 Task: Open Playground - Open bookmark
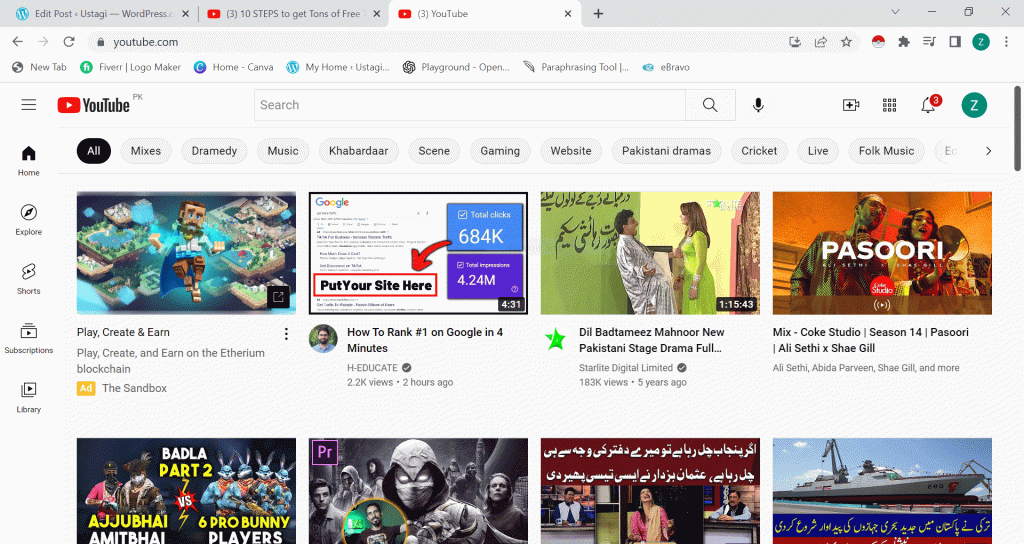point(456,67)
